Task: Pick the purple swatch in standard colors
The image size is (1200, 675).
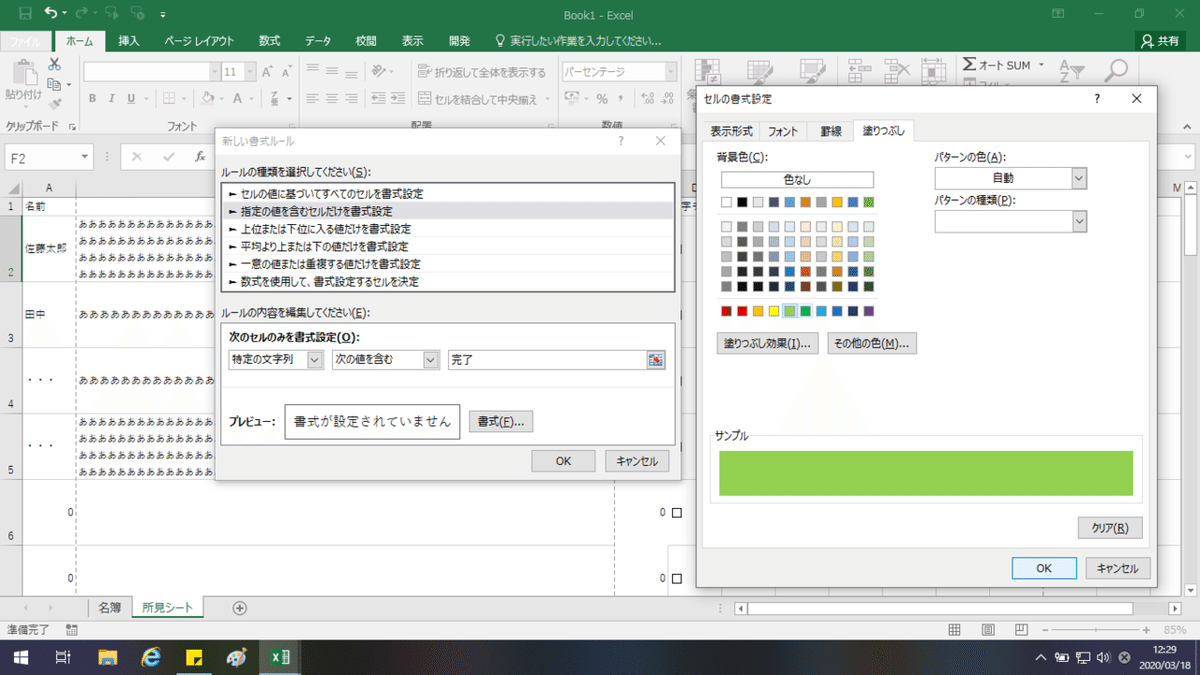Action: pyautogui.click(x=868, y=311)
